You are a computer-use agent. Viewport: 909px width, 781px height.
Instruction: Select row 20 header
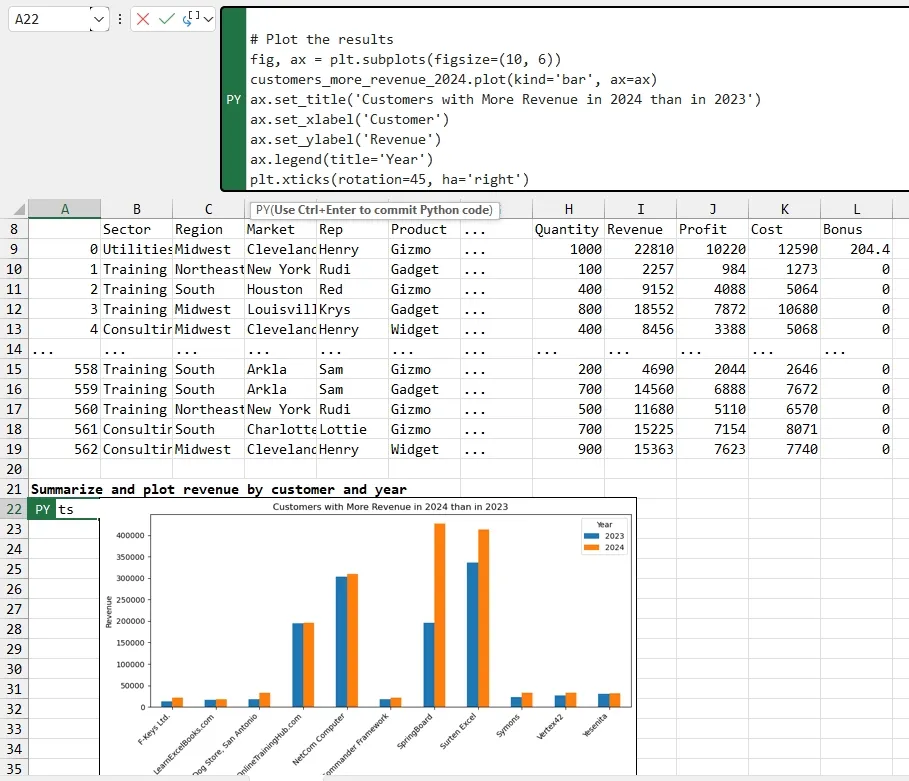pyautogui.click(x=14, y=469)
